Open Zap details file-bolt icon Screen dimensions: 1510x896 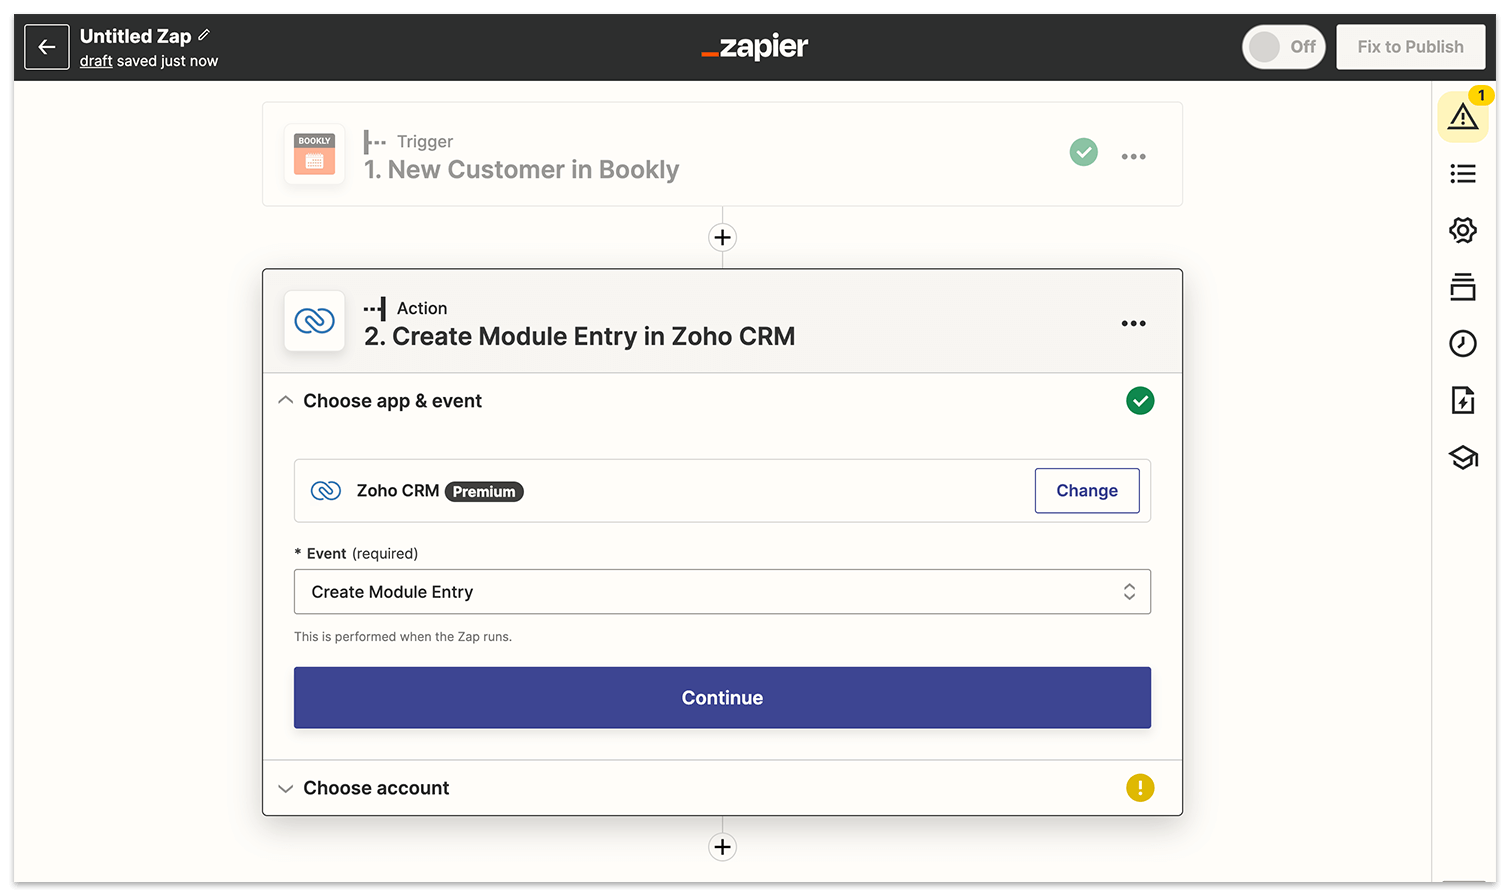[x=1463, y=400]
